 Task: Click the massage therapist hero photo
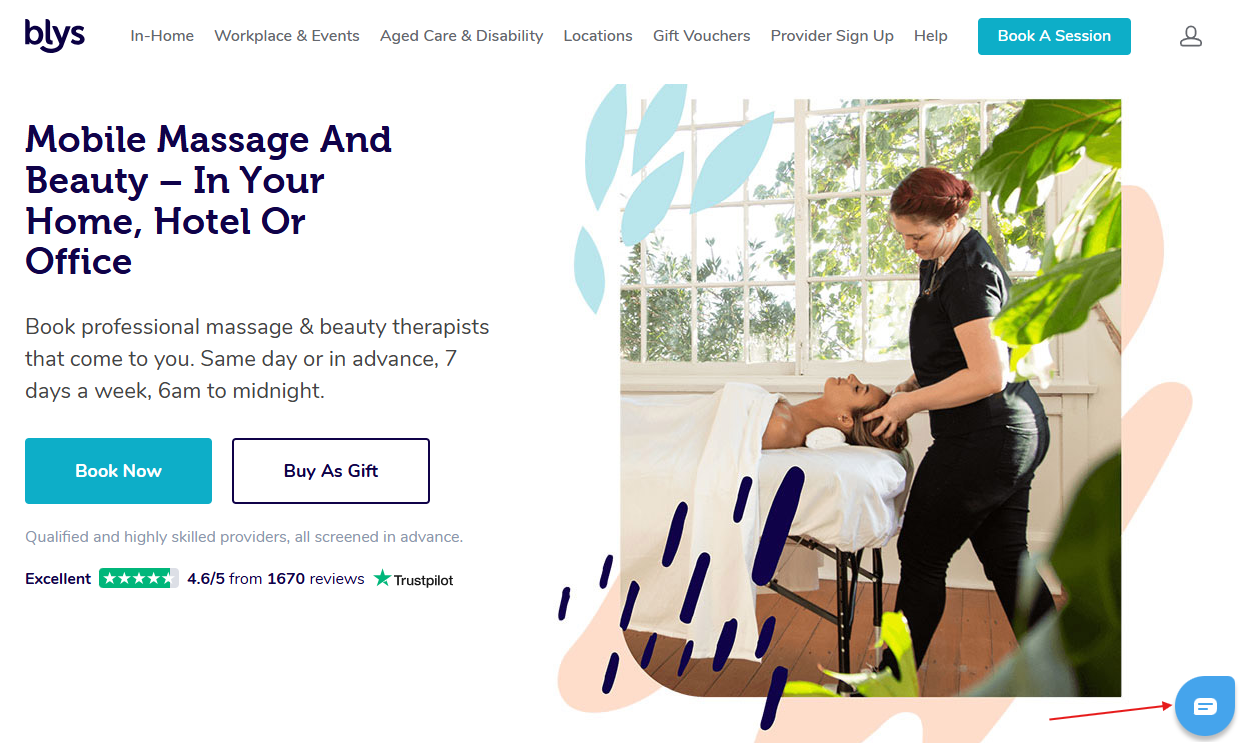[870, 397]
